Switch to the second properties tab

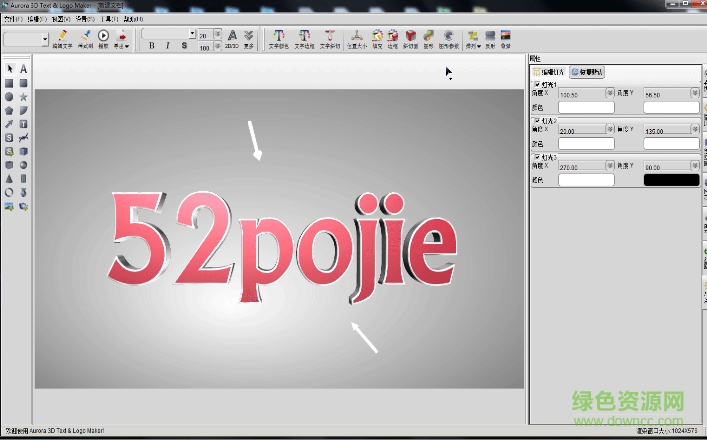tap(587, 72)
